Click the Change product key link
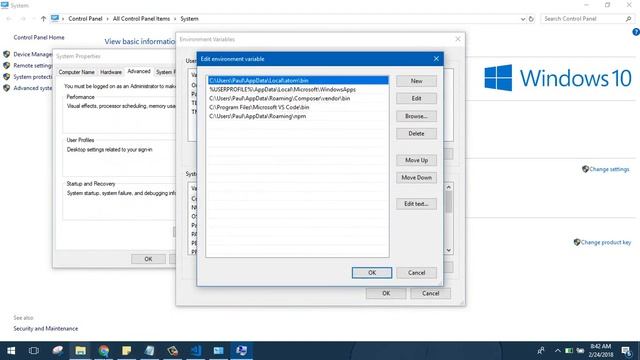 tap(606, 242)
